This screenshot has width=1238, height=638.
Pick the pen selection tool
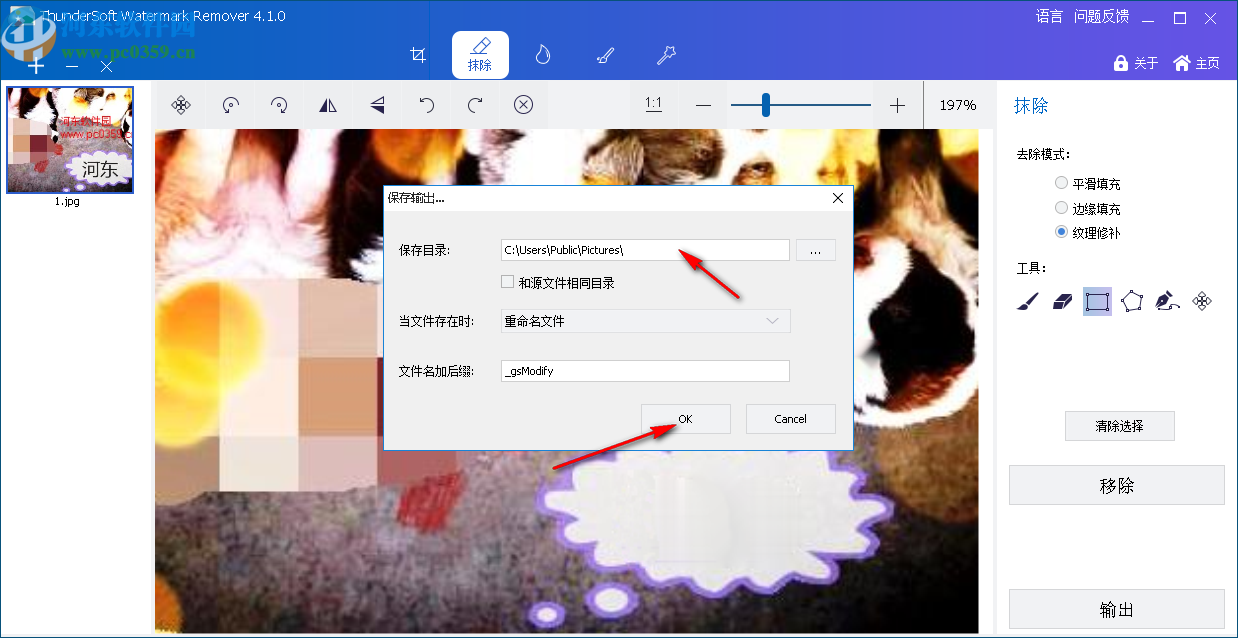[x=1168, y=300]
